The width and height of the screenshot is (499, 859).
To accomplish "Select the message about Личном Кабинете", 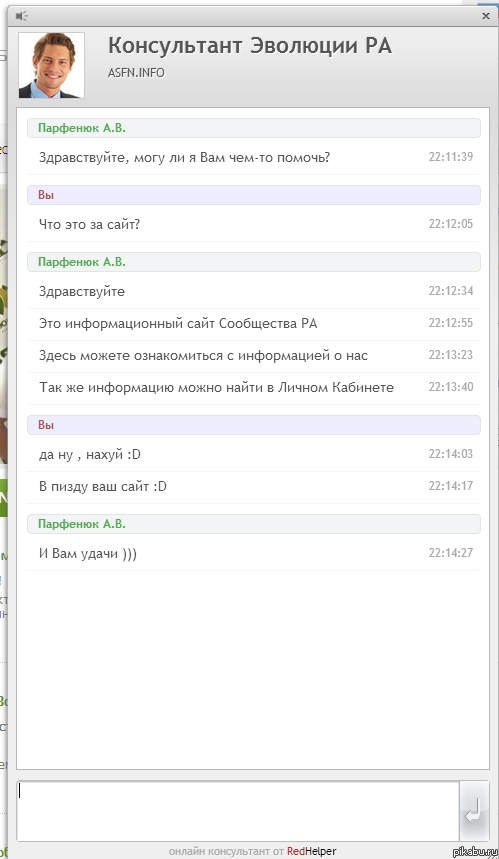I will point(216,388).
